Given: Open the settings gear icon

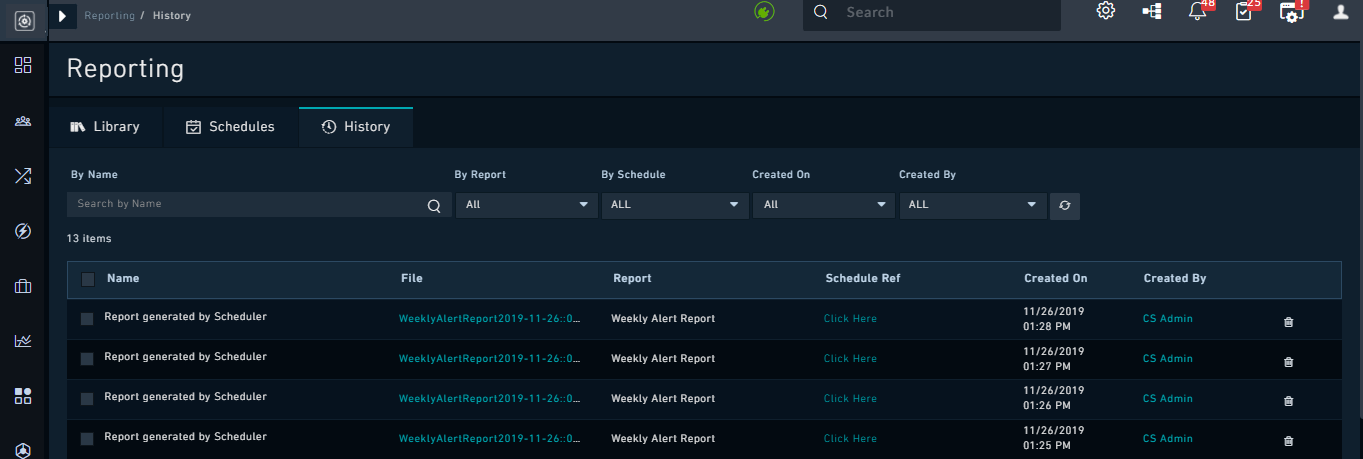Looking at the screenshot, I should coord(1106,12).
